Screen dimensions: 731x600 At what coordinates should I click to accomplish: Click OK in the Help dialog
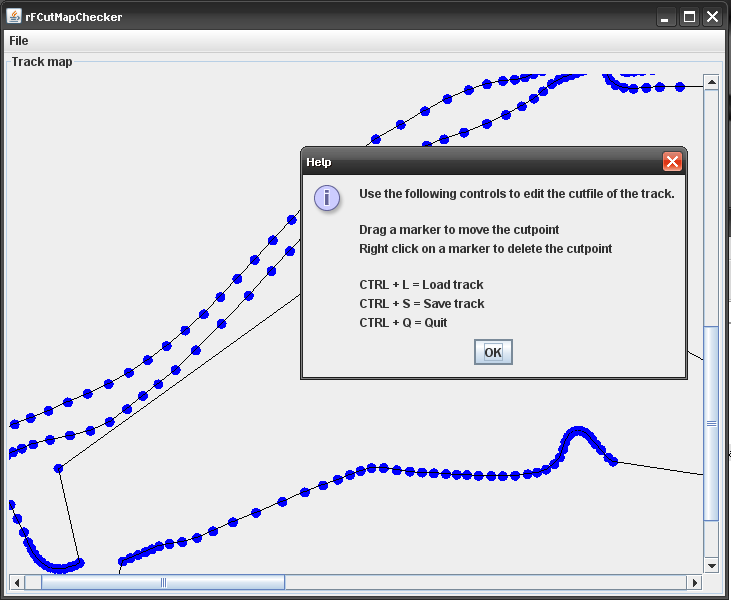[x=493, y=352]
